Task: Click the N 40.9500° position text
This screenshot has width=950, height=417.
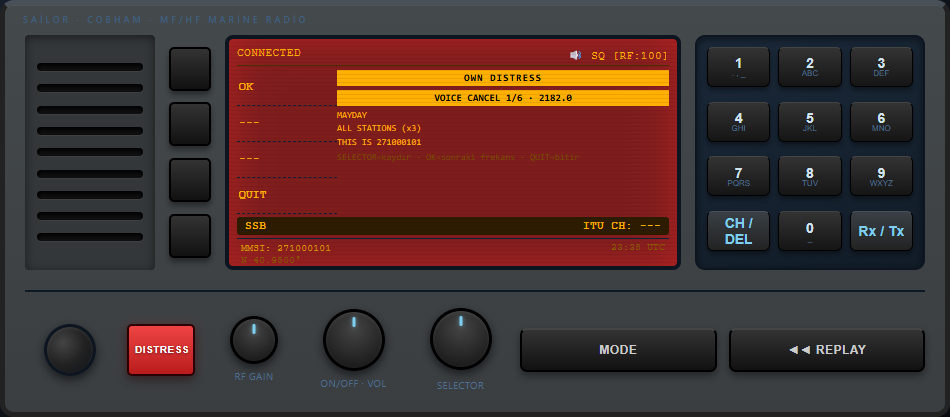Action: point(271,260)
